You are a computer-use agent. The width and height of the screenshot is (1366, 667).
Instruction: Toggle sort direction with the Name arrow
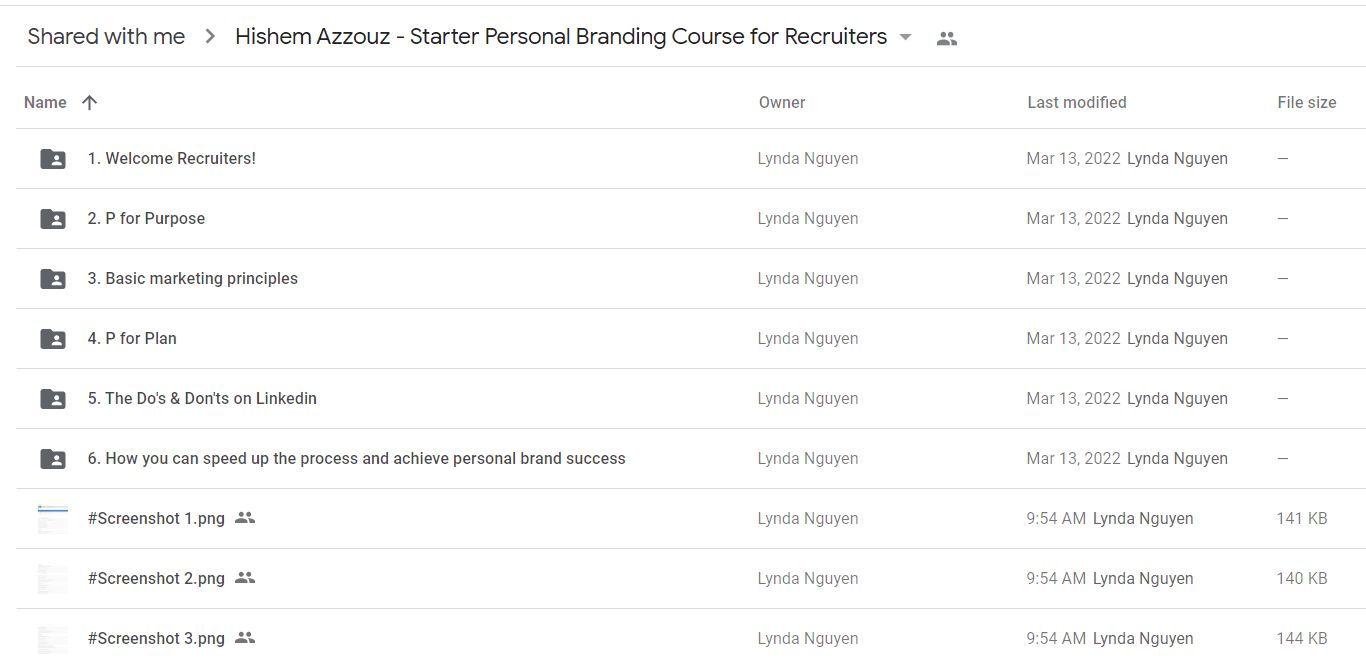click(89, 102)
